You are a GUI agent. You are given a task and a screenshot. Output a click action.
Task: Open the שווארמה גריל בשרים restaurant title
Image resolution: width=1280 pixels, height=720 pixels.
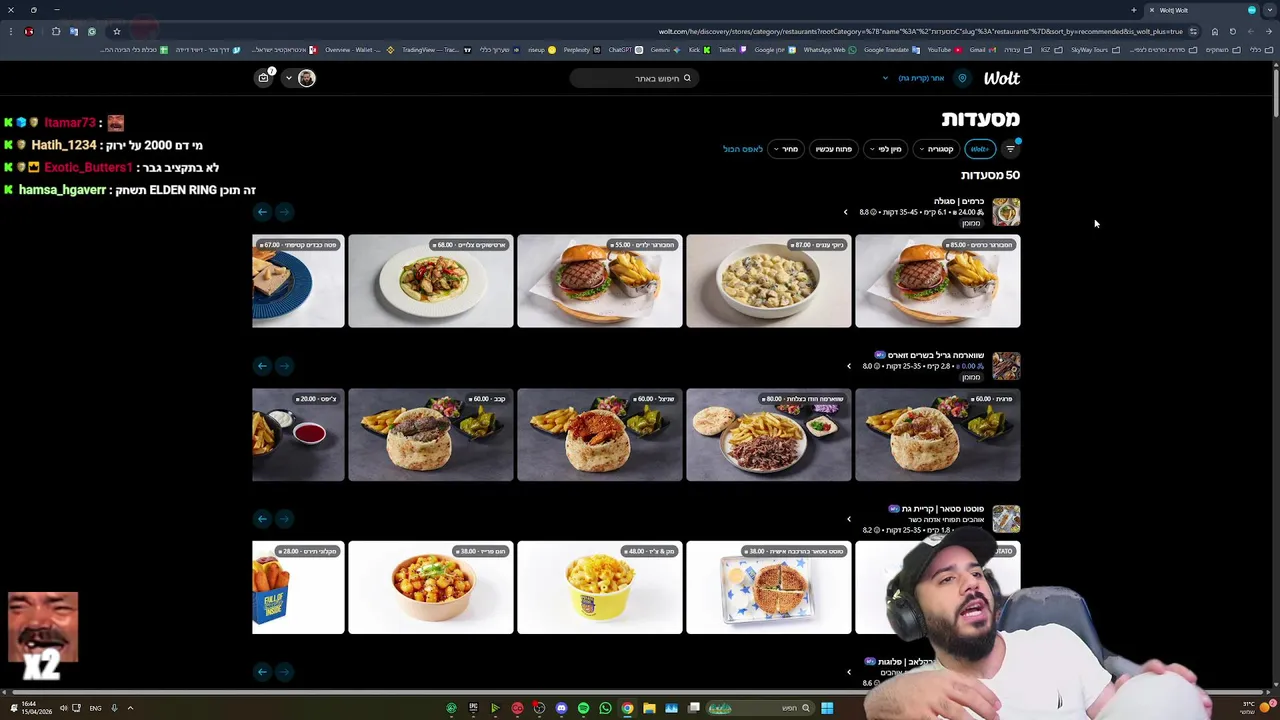pos(936,355)
